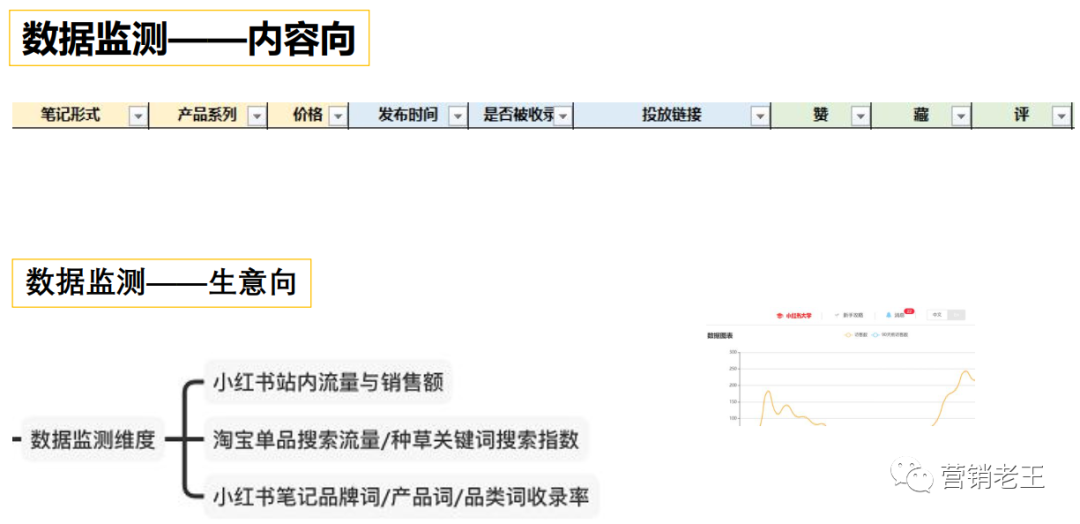Select the 数据监测维度 mind map root node
1080x524 pixels.
tap(93, 439)
